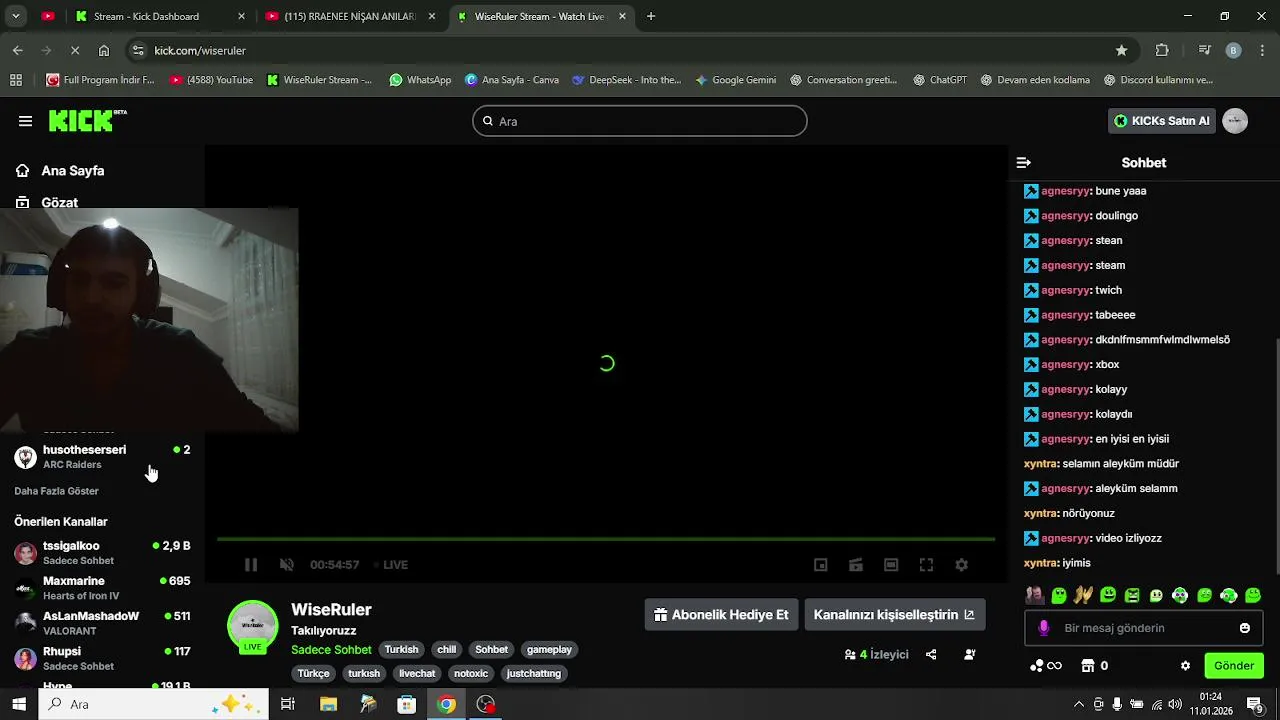Open the Kick hamburger sidebar menu
Viewport: 1280px width, 720px height.
pyautogui.click(x=25, y=121)
